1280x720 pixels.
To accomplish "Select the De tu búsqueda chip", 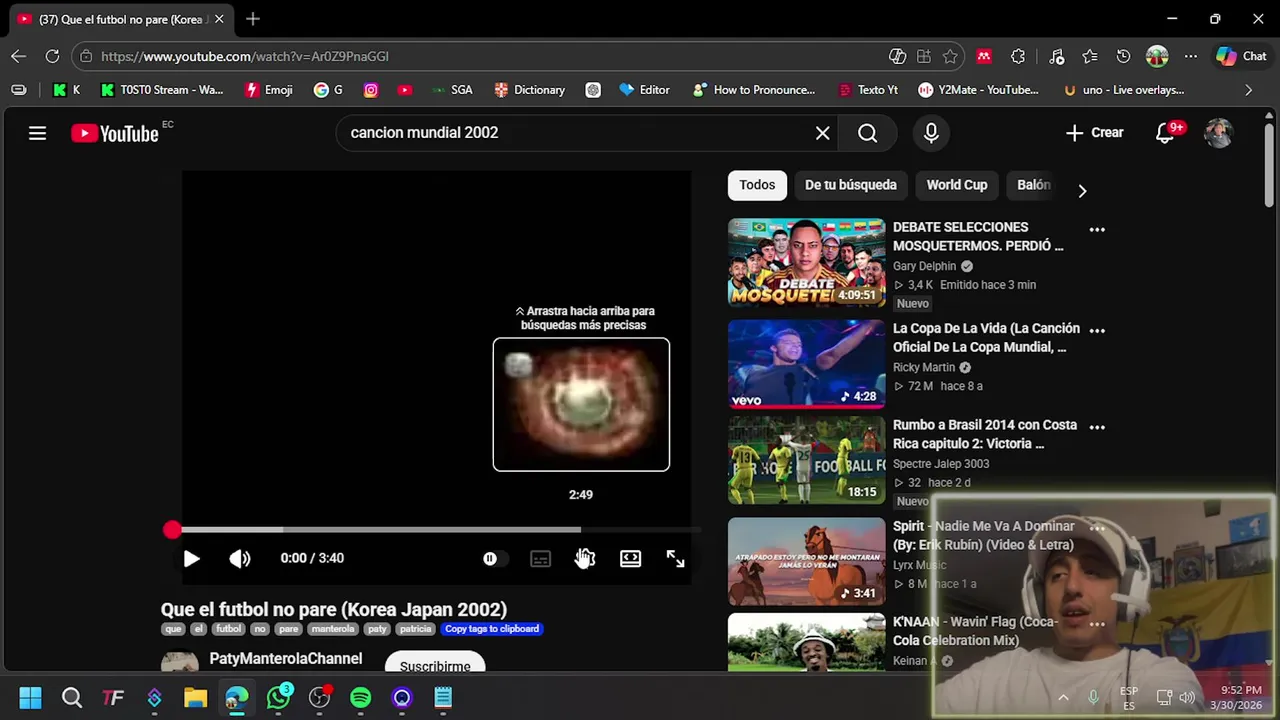I will coord(851,185).
